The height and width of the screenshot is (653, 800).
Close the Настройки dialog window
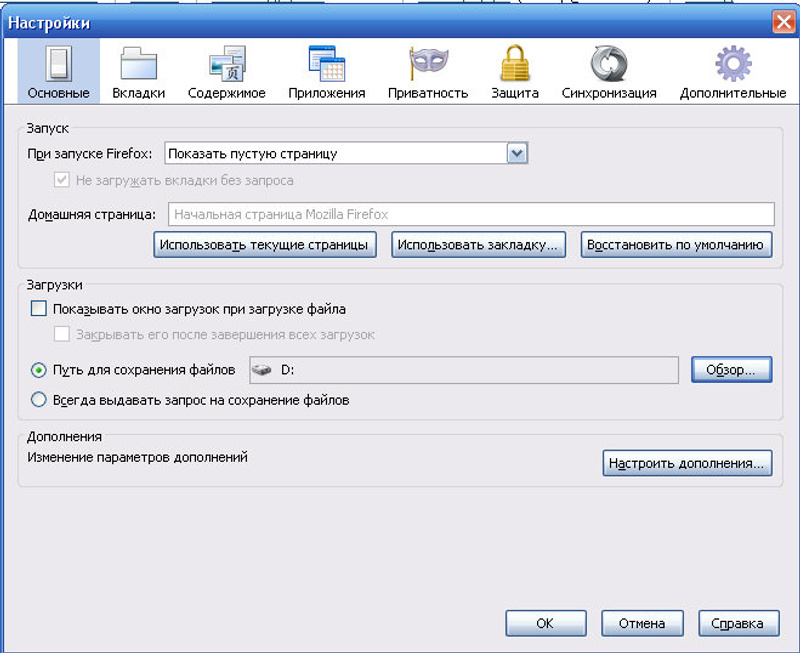[x=784, y=22]
